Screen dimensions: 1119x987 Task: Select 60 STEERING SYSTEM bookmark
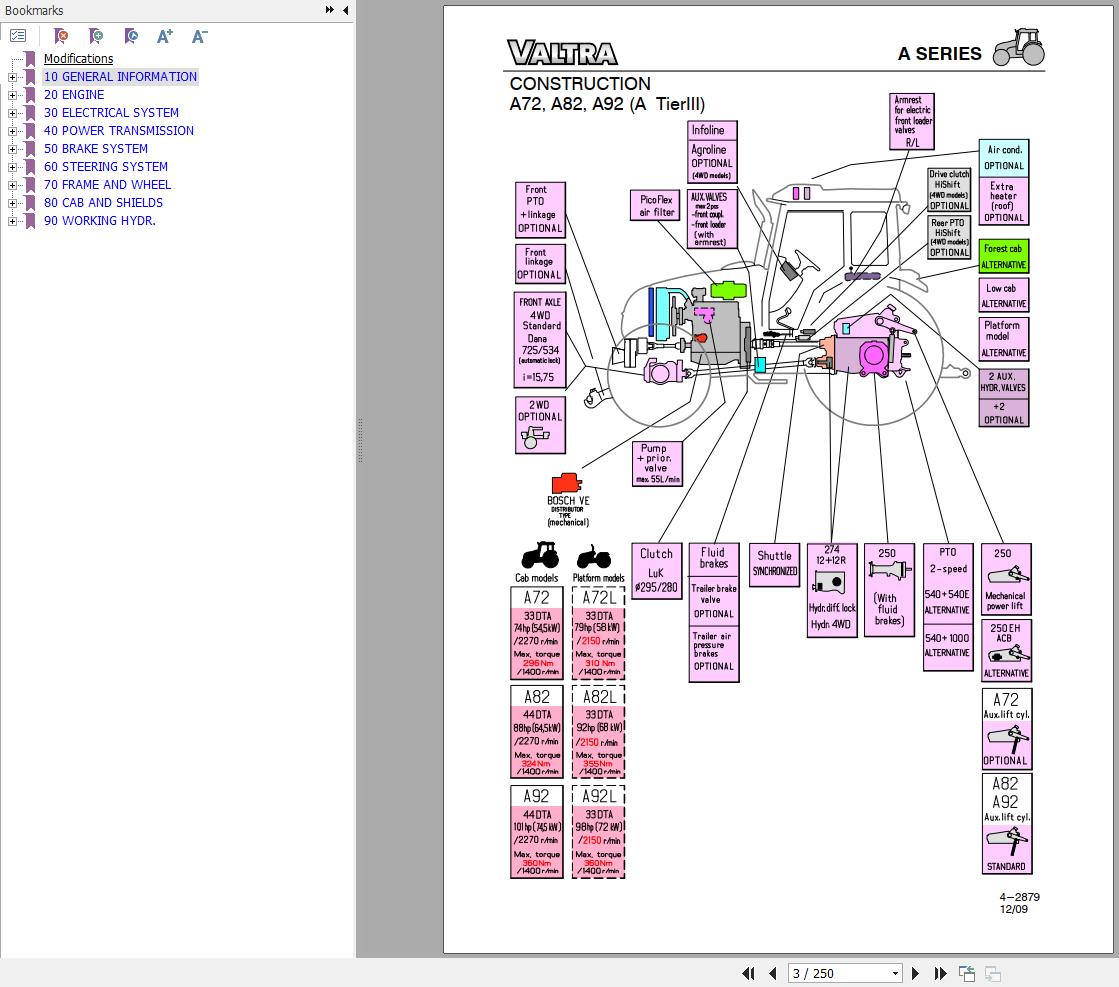tap(106, 166)
